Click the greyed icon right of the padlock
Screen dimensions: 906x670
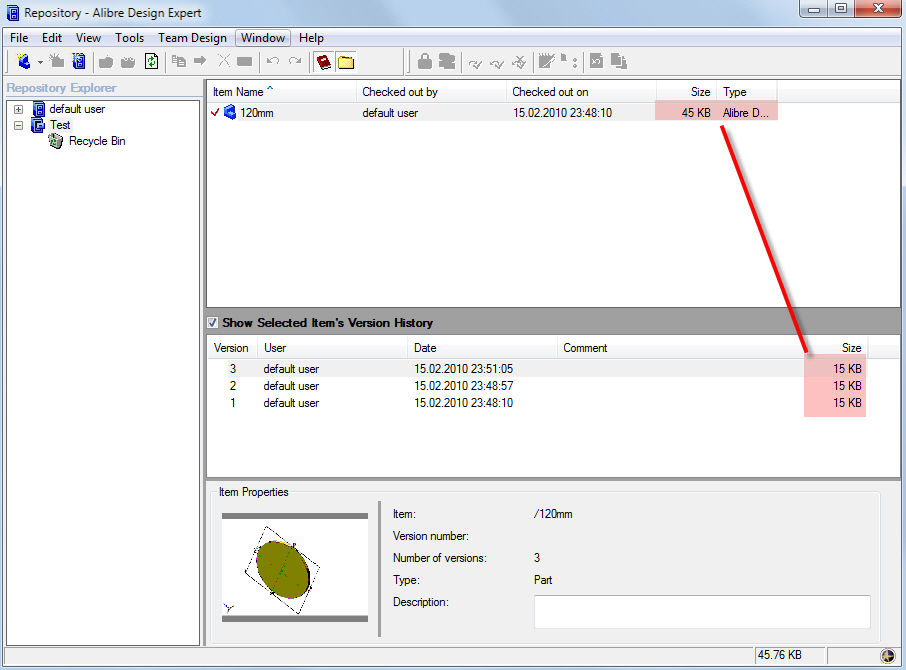[447, 61]
